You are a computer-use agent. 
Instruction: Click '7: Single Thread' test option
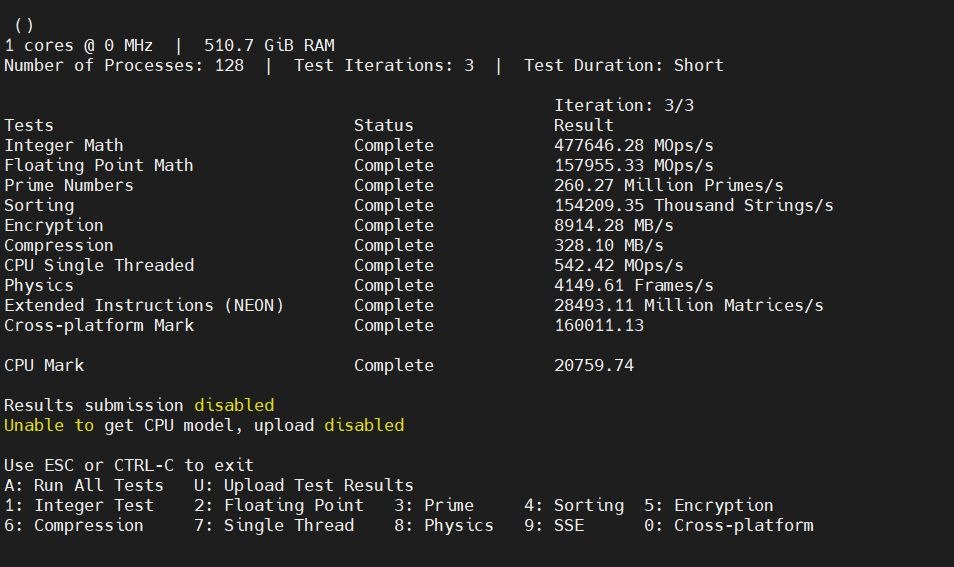[x=274, y=526]
